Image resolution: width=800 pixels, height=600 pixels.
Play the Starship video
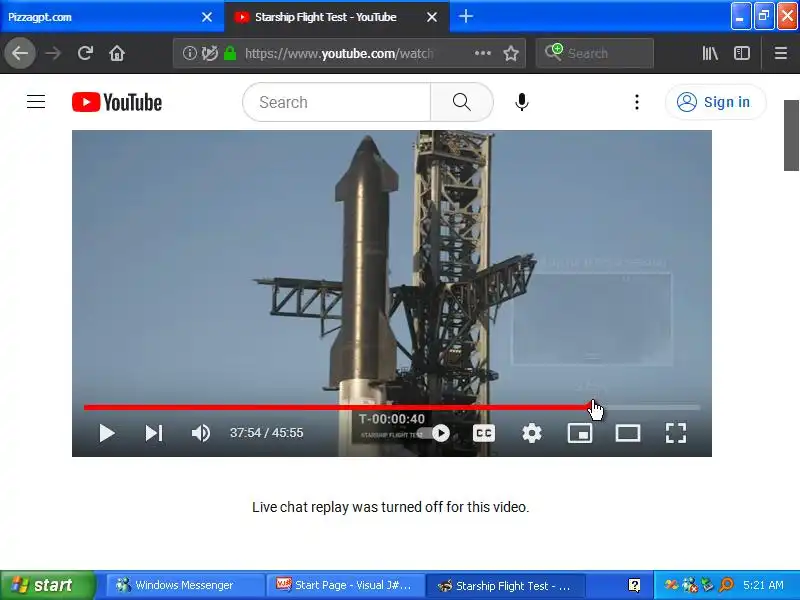point(107,433)
